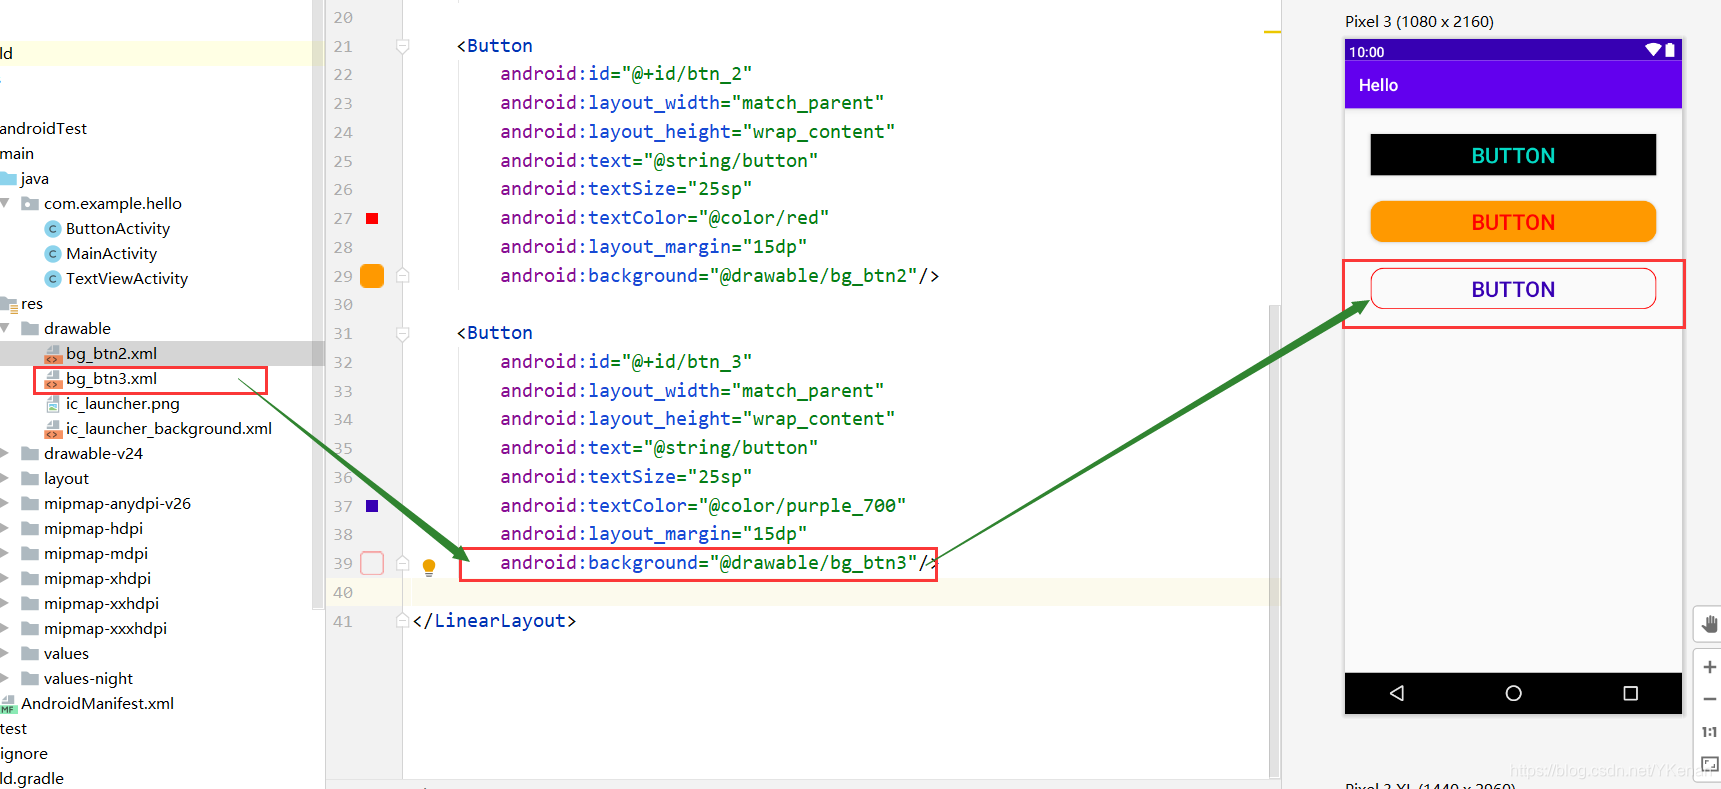Viewport: 1721px width, 789px height.
Task: Open ButtonActivity class
Action: click(117, 229)
